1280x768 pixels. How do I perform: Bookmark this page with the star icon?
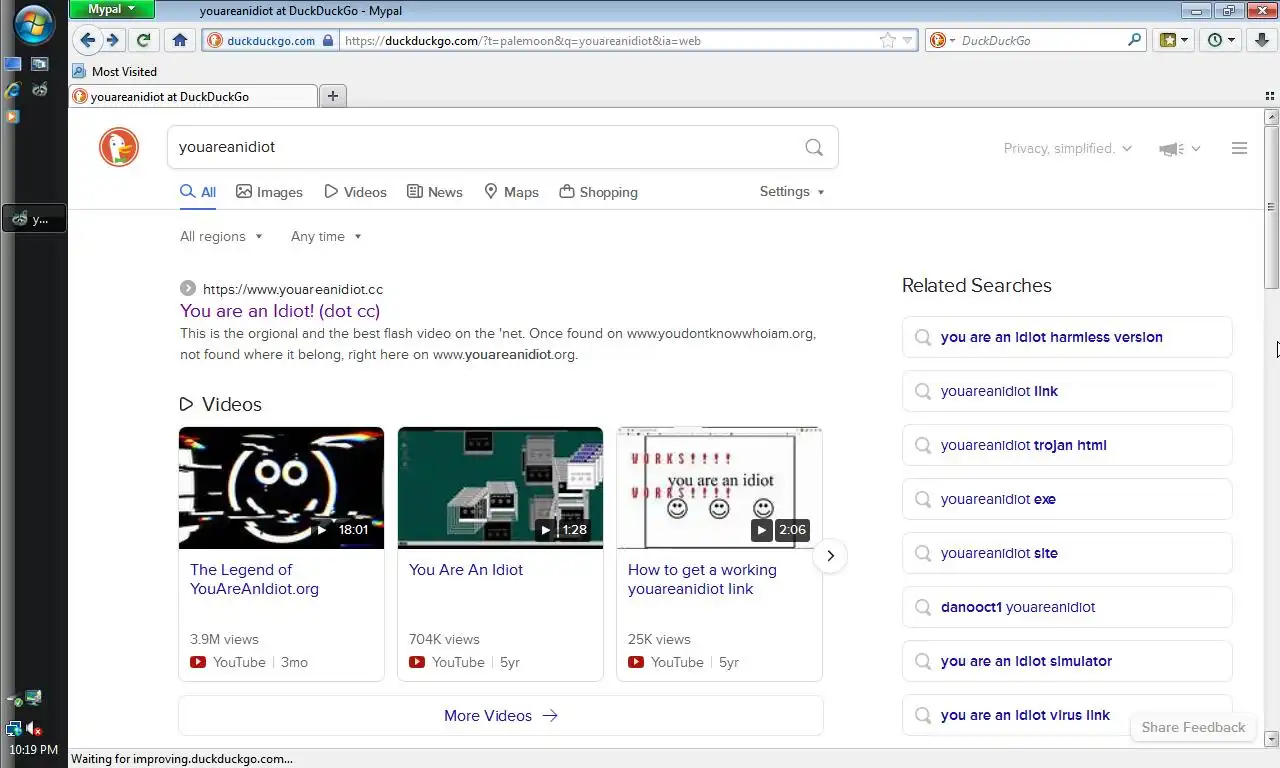888,41
